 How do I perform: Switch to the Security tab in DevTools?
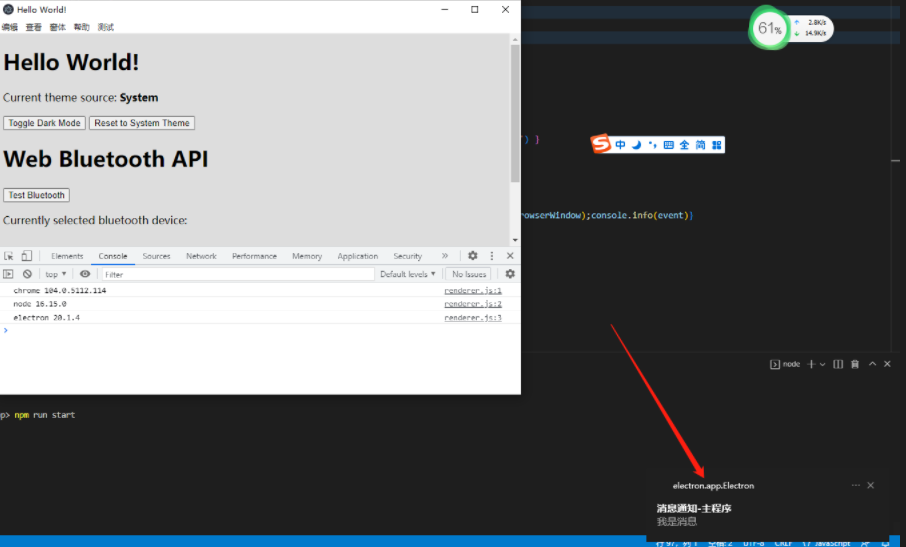pos(407,256)
